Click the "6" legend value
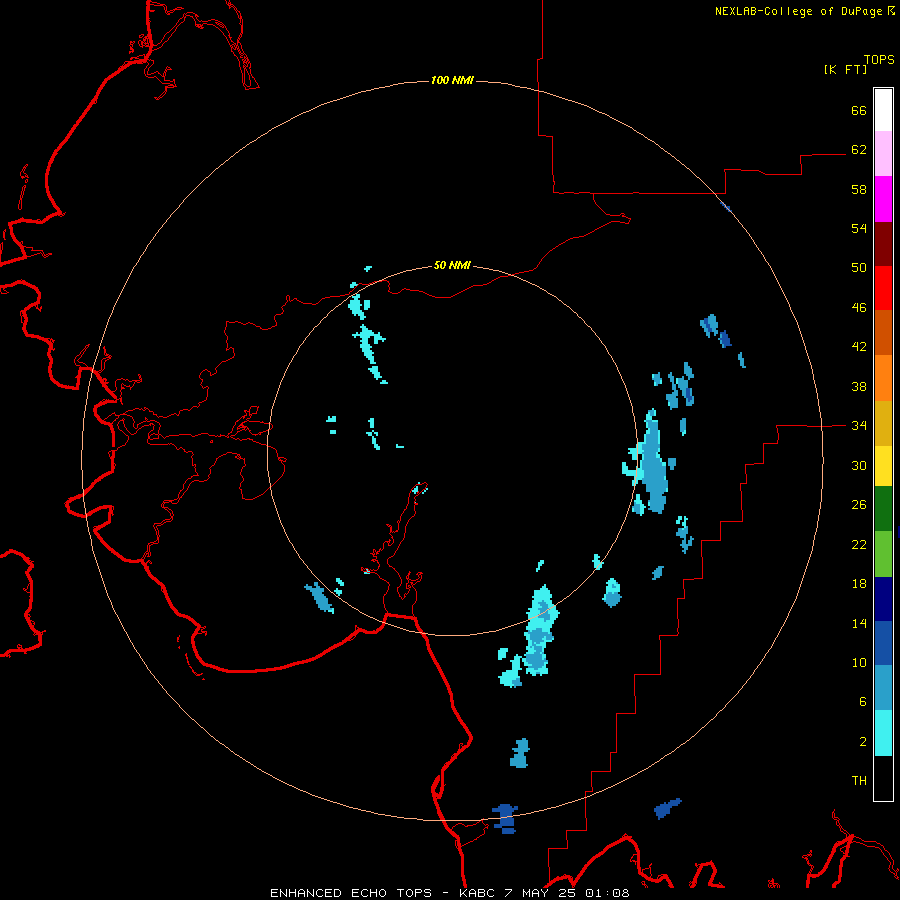Viewport: 900px width, 900px height. [863, 701]
